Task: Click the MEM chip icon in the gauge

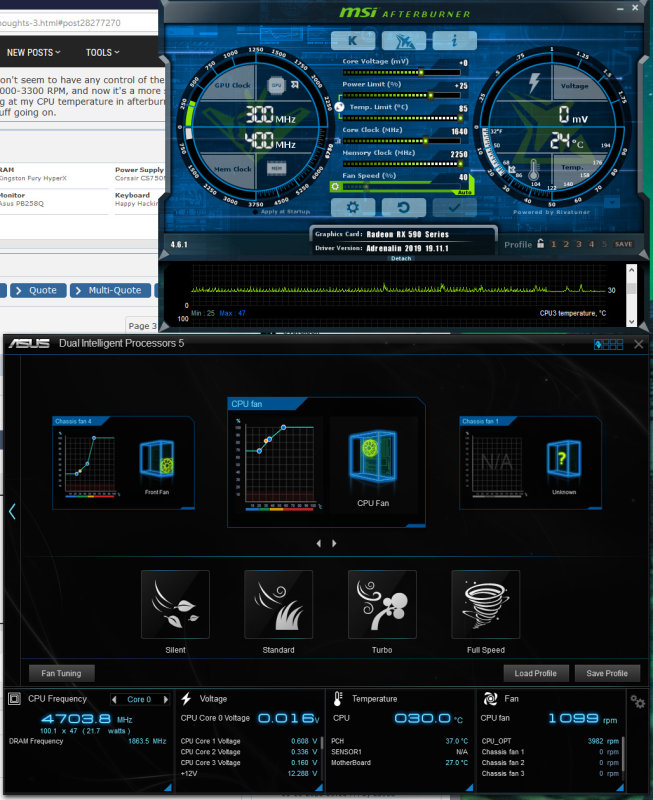Action: (x=277, y=168)
